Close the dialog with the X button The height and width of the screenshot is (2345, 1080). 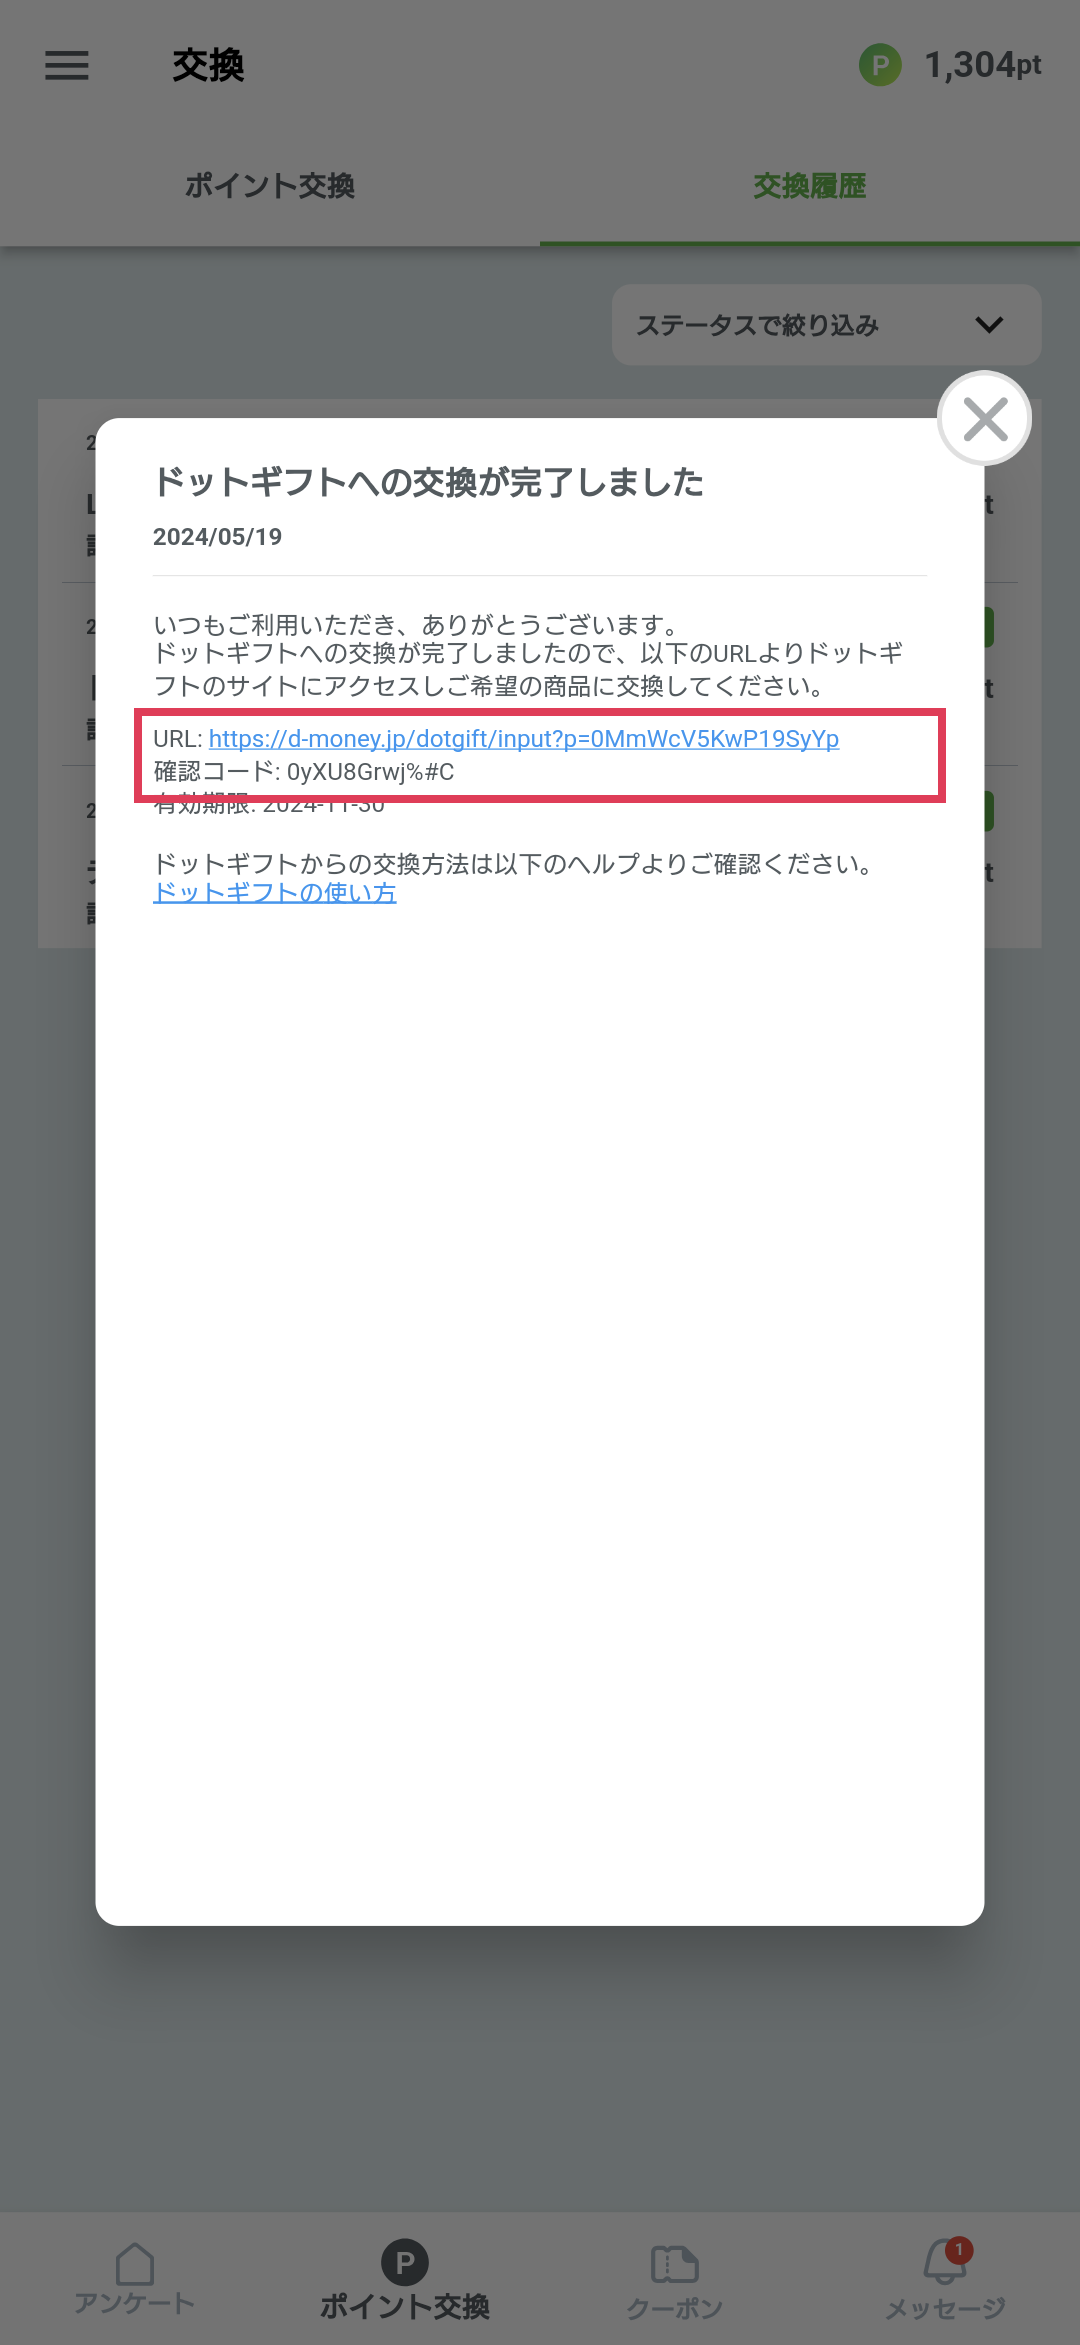pyautogui.click(x=985, y=419)
